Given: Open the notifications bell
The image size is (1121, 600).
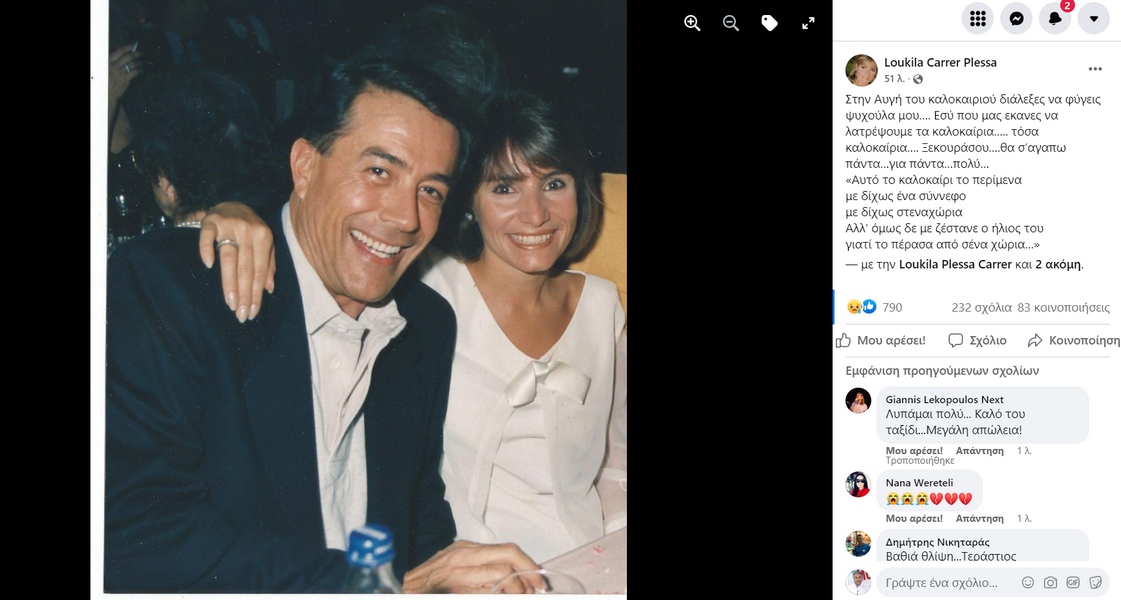Looking at the screenshot, I should tap(1054, 18).
